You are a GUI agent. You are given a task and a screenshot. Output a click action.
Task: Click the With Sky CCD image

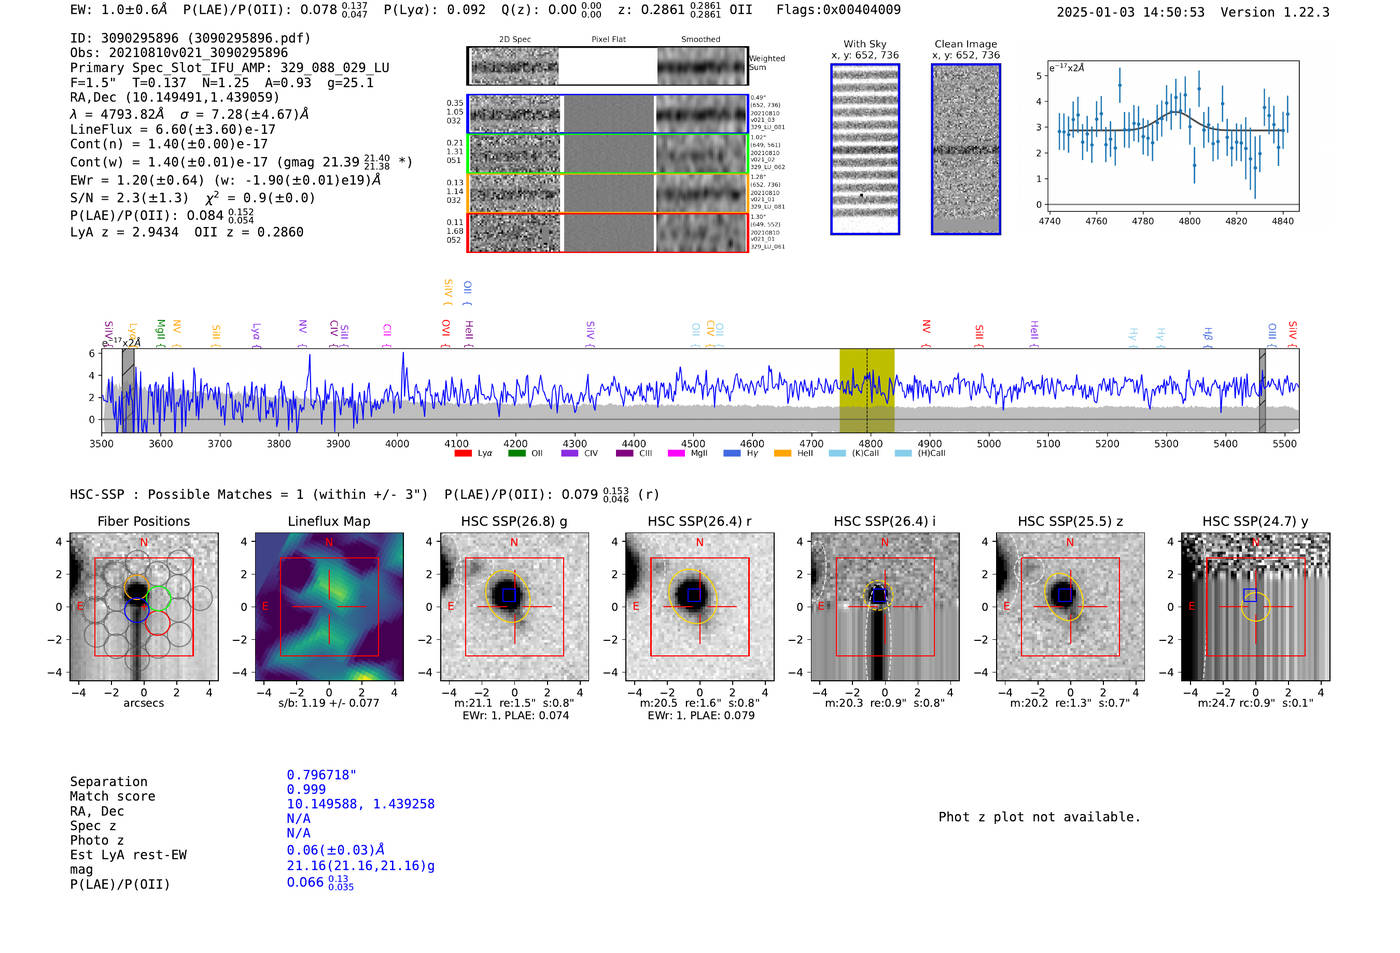click(x=865, y=149)
